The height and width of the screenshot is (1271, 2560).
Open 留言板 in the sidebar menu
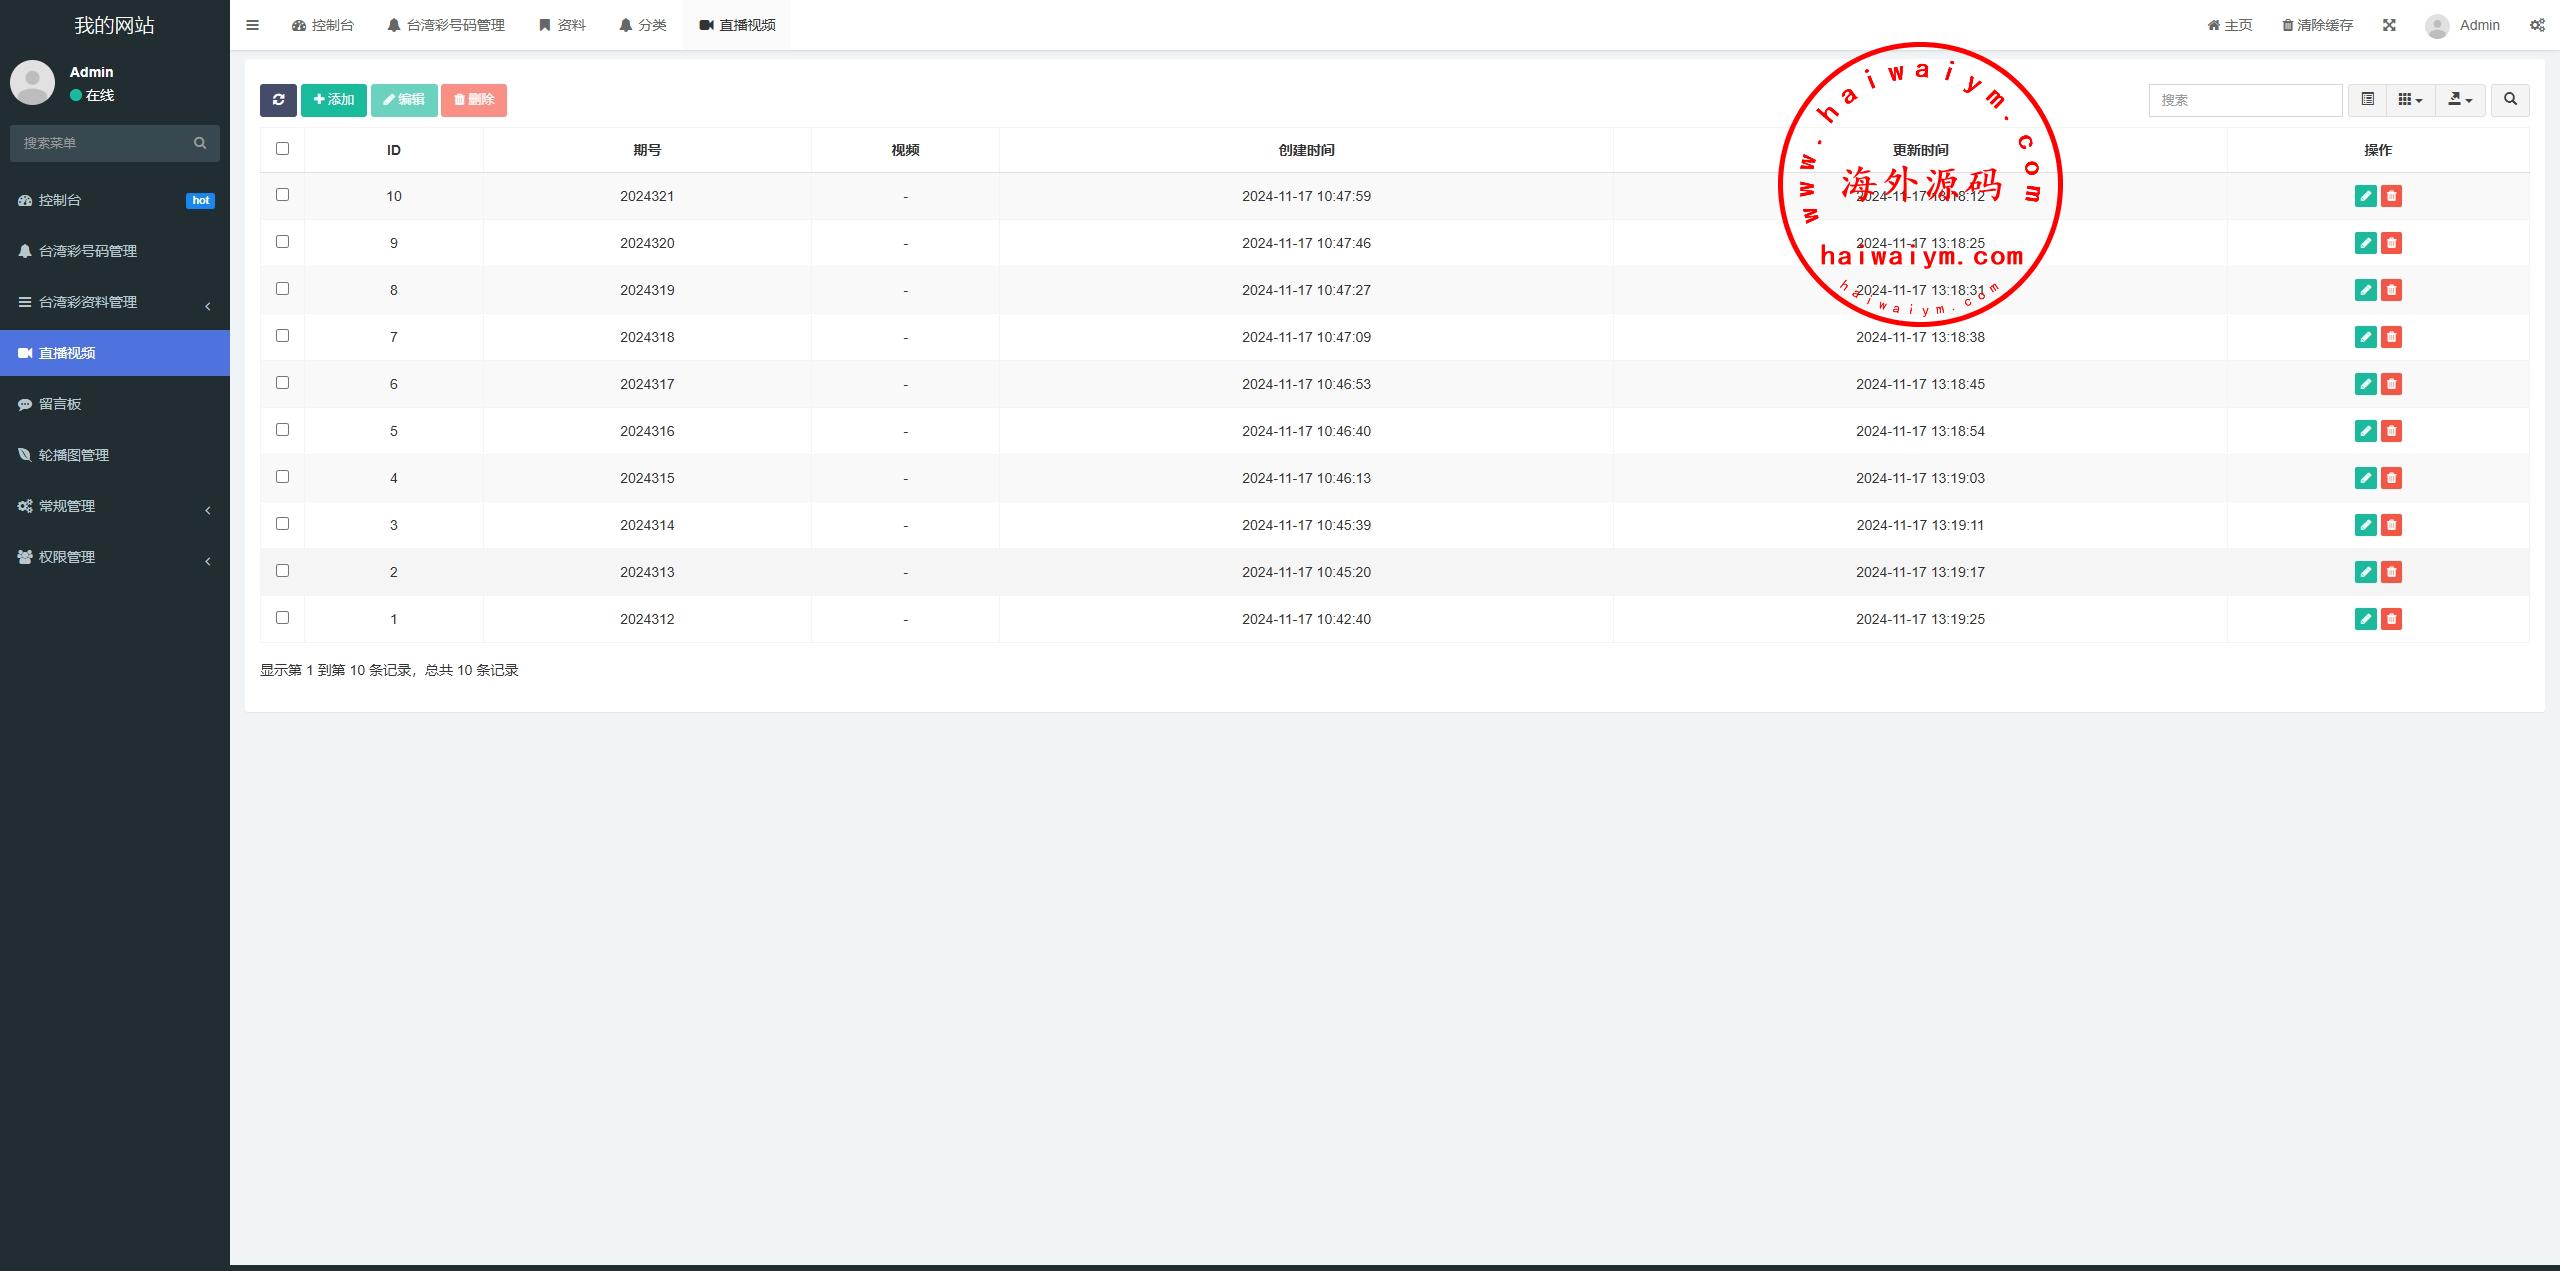pos(60,404)
